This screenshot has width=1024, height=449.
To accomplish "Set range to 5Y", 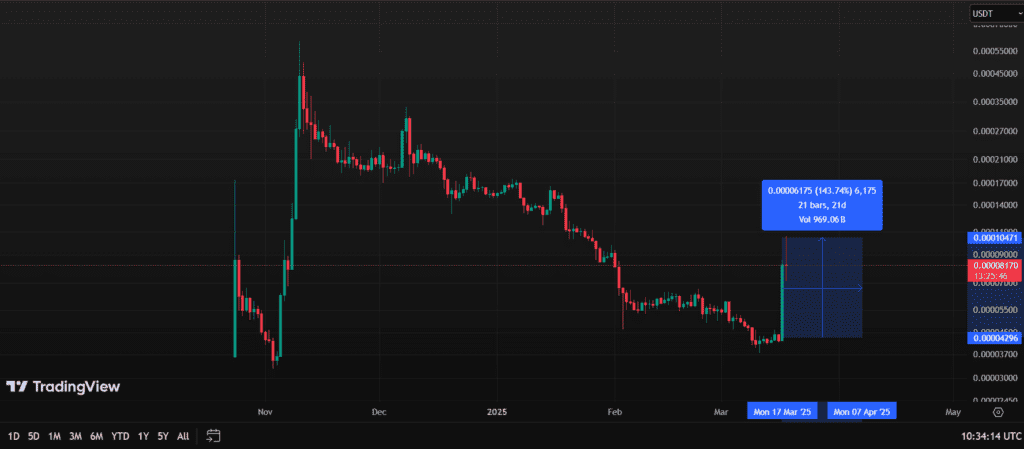I will pyautogui.click(x=163, y=436).
